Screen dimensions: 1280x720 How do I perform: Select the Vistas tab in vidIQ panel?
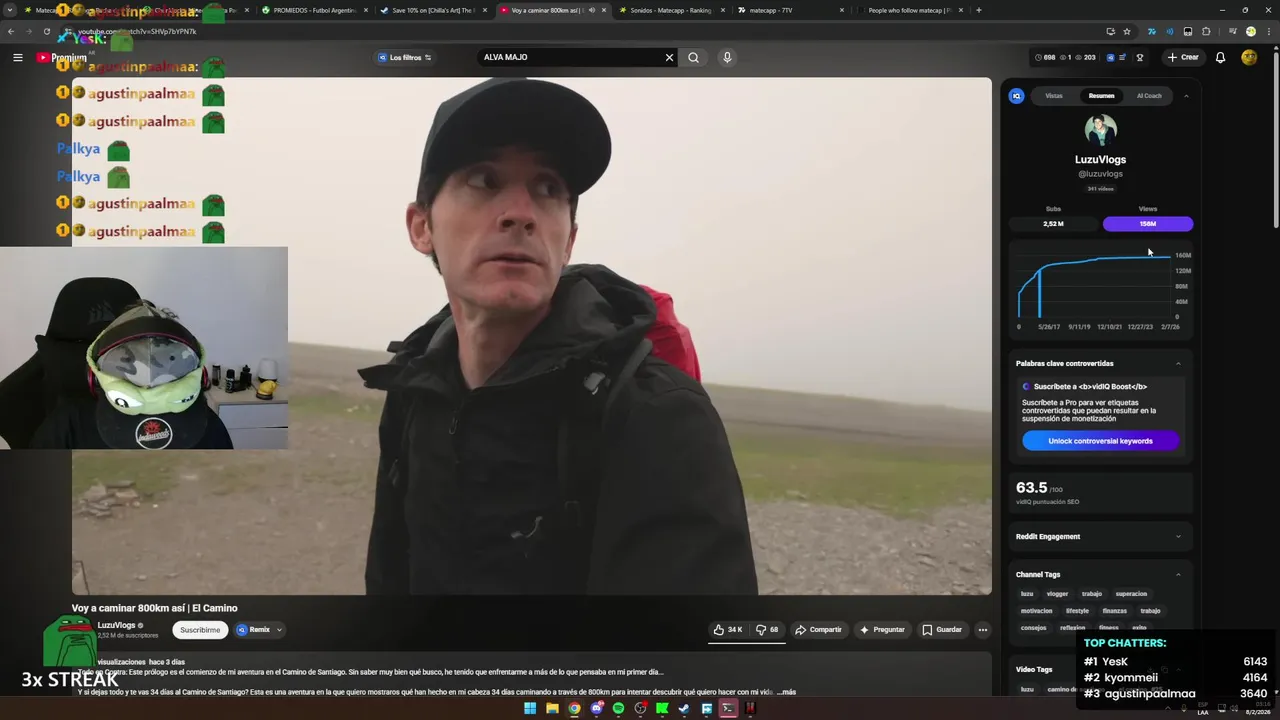[1054, 96]
